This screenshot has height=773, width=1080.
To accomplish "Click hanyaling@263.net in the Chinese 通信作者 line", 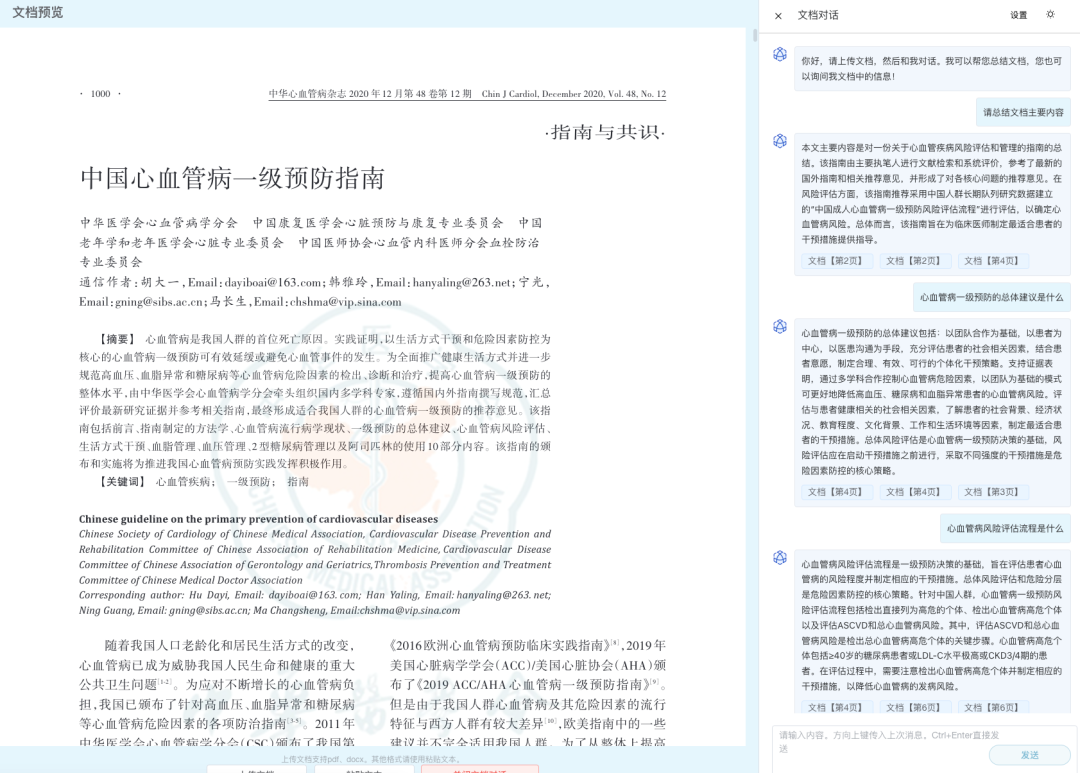I will [x=461, y=282].
